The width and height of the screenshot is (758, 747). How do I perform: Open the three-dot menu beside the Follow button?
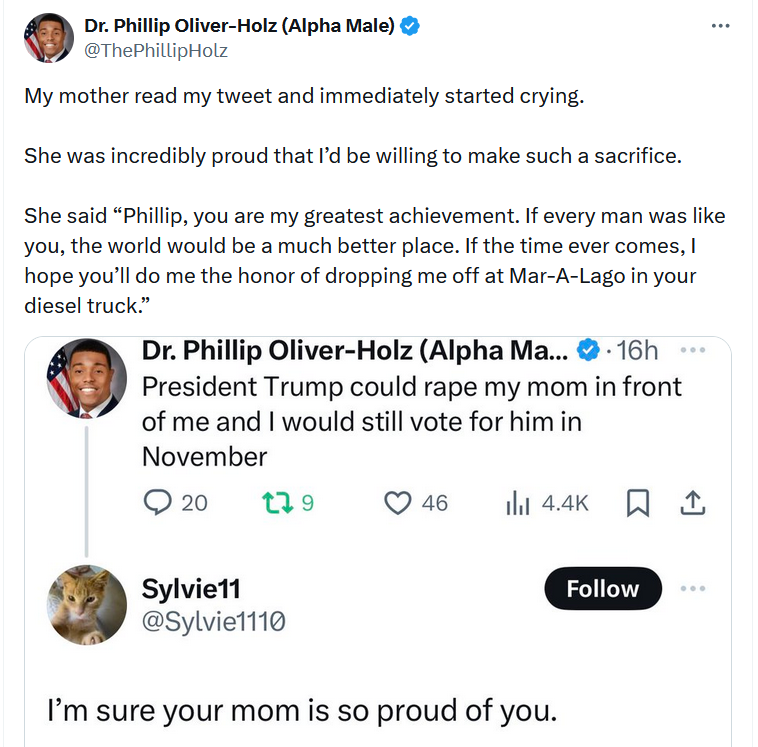[692, 589]
